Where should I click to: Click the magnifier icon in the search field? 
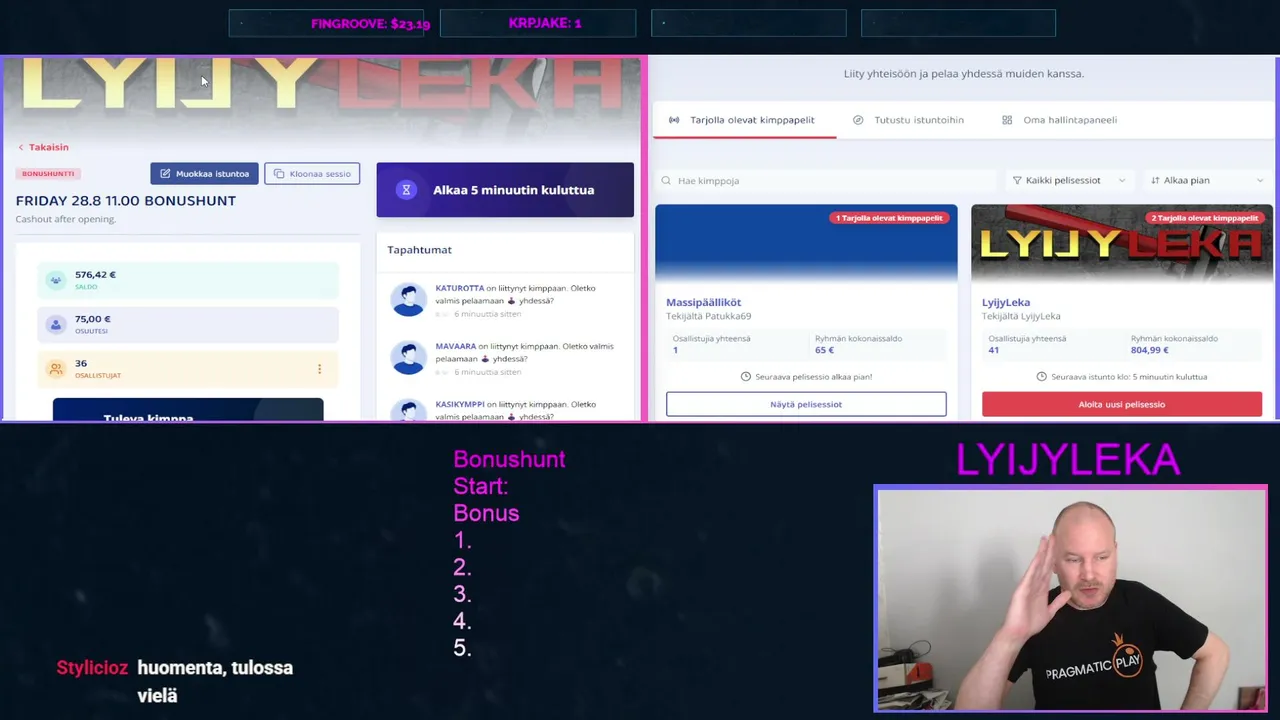[666, 181]
